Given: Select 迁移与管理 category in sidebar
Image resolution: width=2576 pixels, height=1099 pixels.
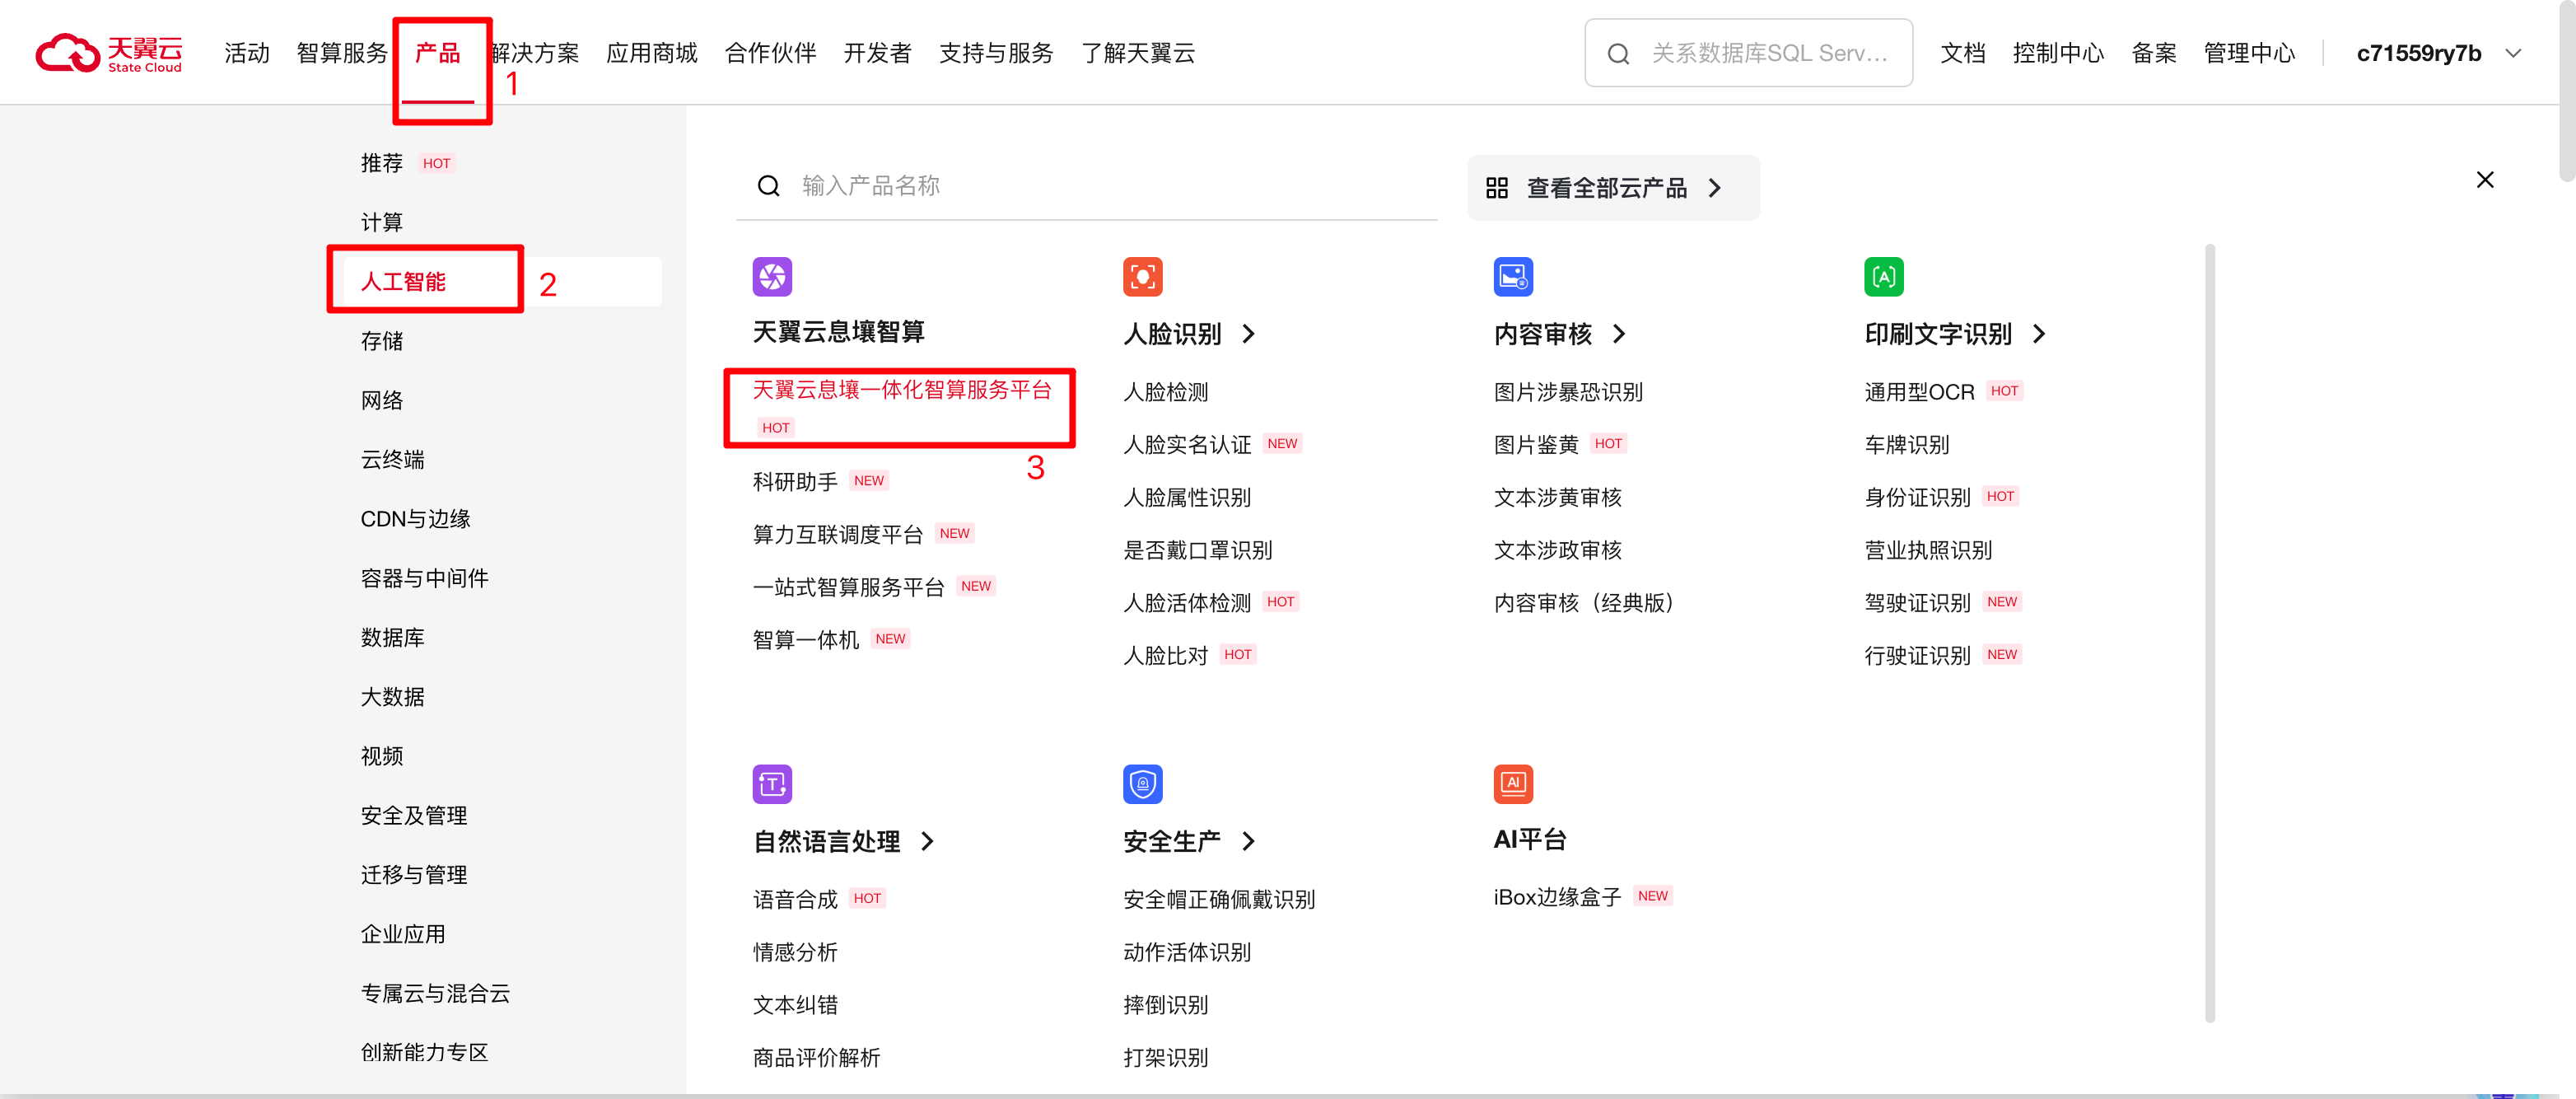Looking at the screenshot, I should tap(414, 875).
